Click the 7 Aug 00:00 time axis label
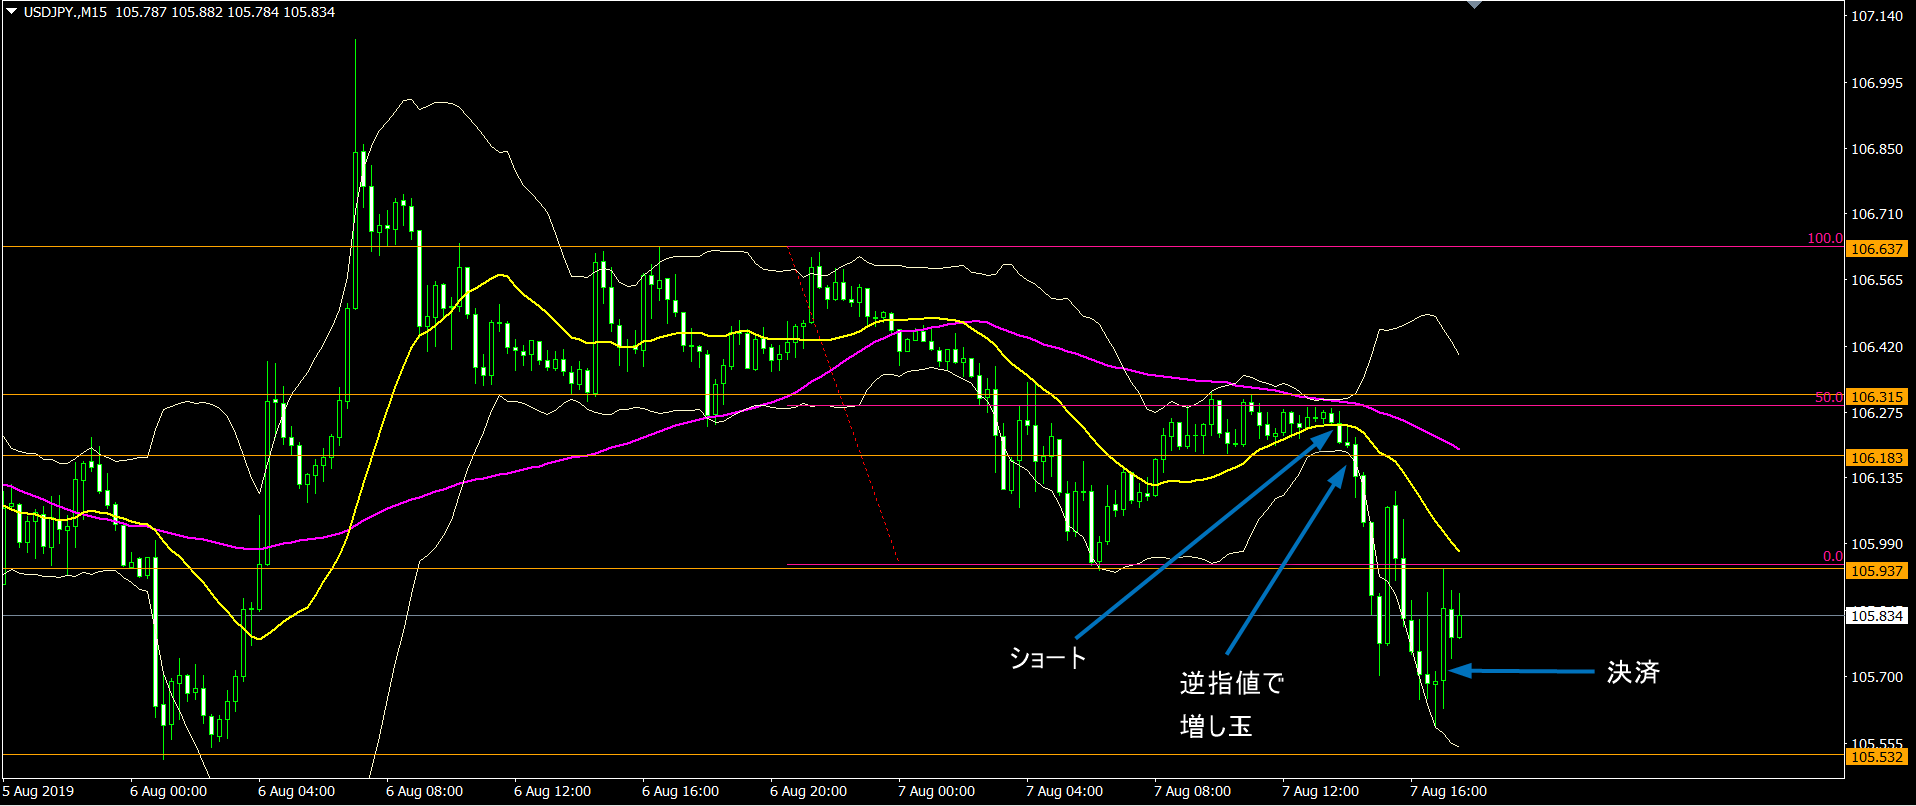The height and width of the screenshot is (806, 1916). pyautogui.click(x=936, y=791)
